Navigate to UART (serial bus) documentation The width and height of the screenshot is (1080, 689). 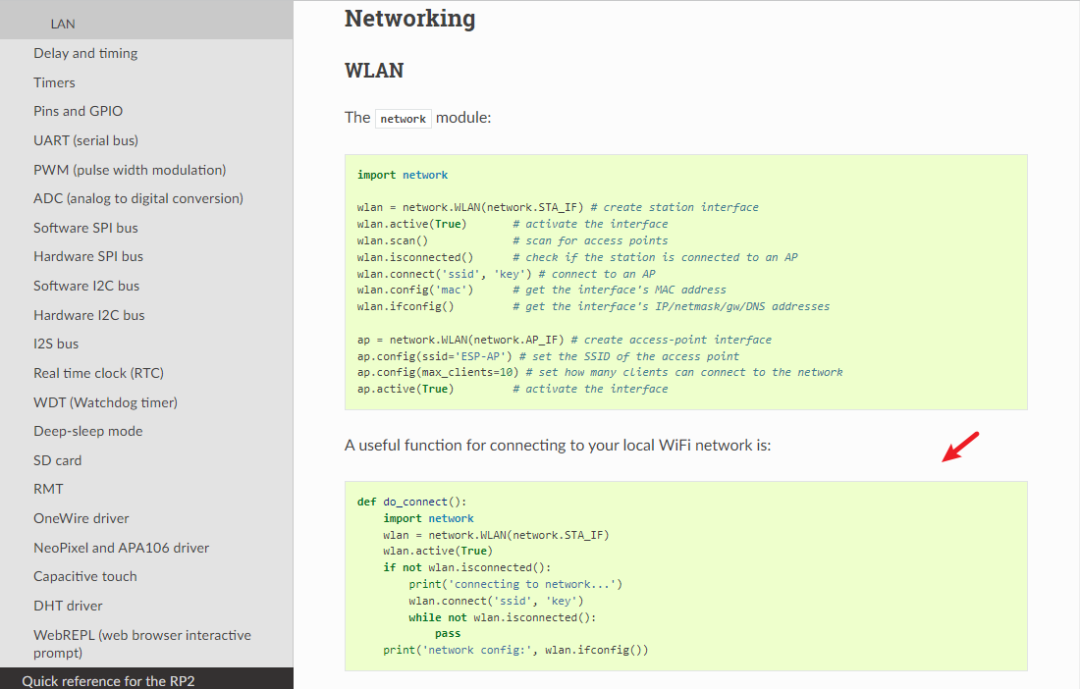(x=87, y=140)
